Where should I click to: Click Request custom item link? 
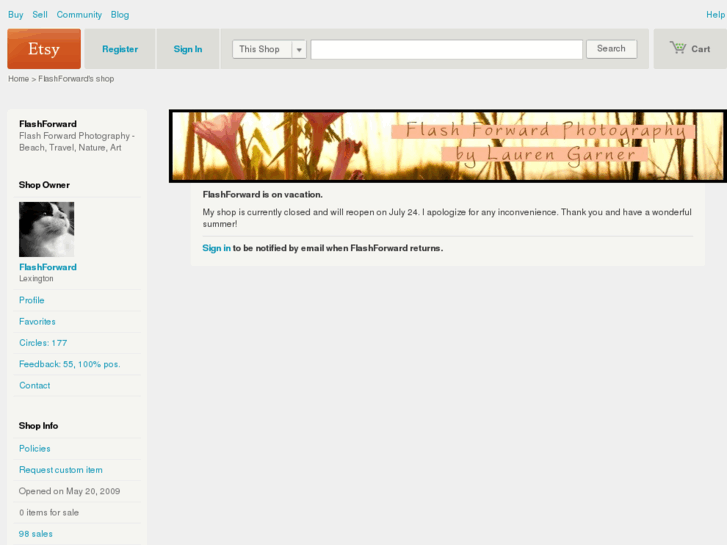[x=61, y=470]
